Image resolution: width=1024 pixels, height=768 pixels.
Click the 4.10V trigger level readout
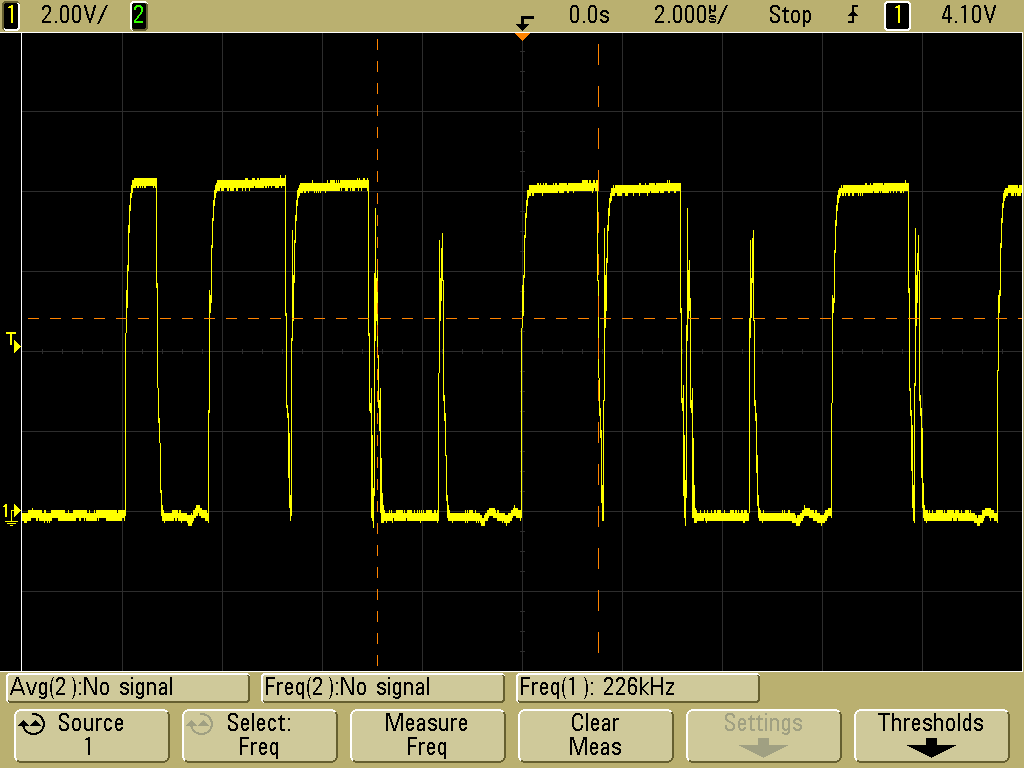[x=968, y=15]
